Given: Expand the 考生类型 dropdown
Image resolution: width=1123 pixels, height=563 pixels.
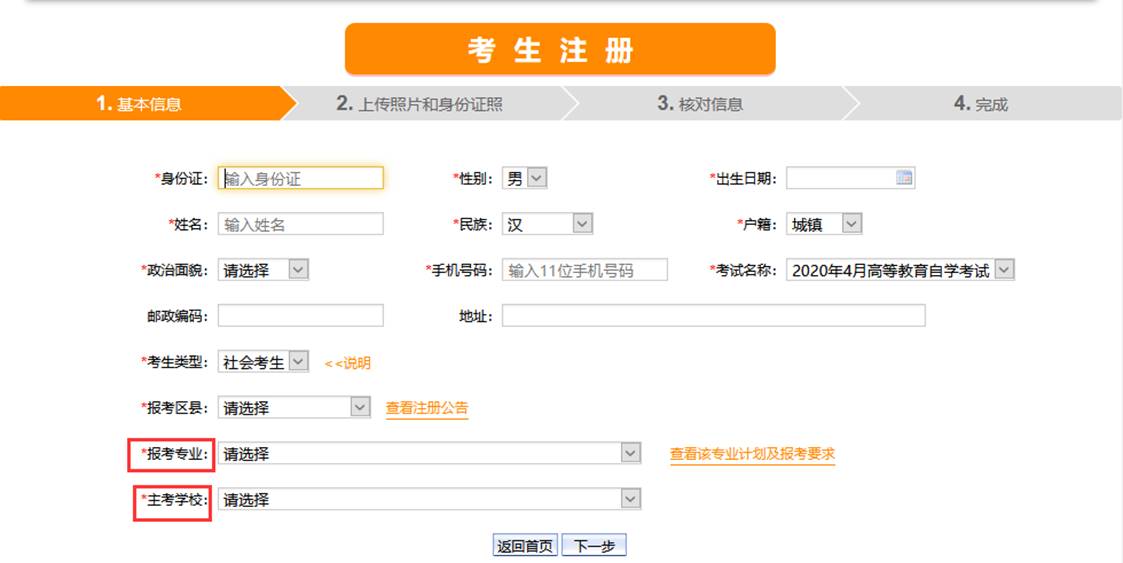Looking at the screenshot, I should click(264, 362).
